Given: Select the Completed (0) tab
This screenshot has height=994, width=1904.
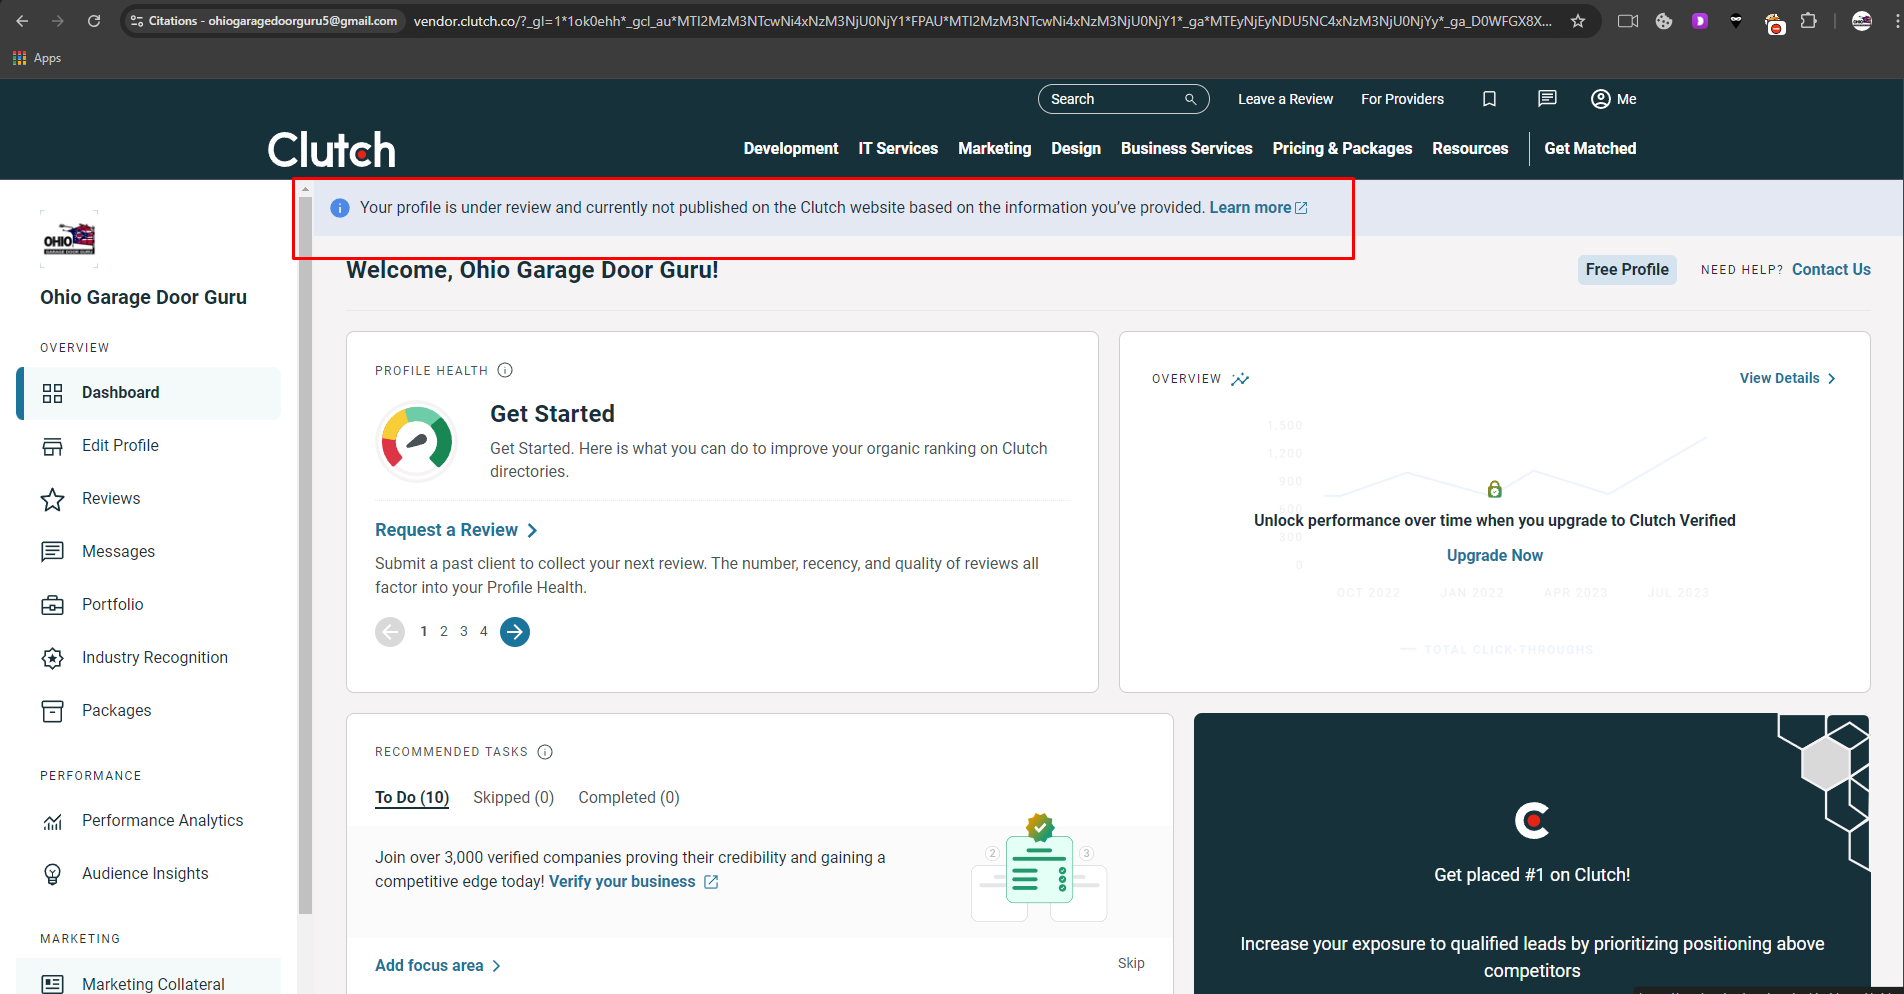Looking at the screenshot, I should (628, 797).
